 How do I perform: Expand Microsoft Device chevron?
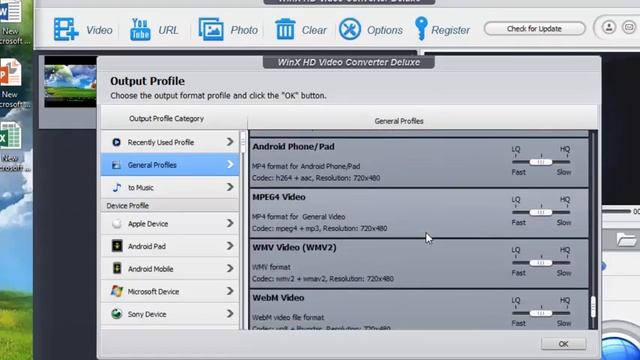pos(230,291)
